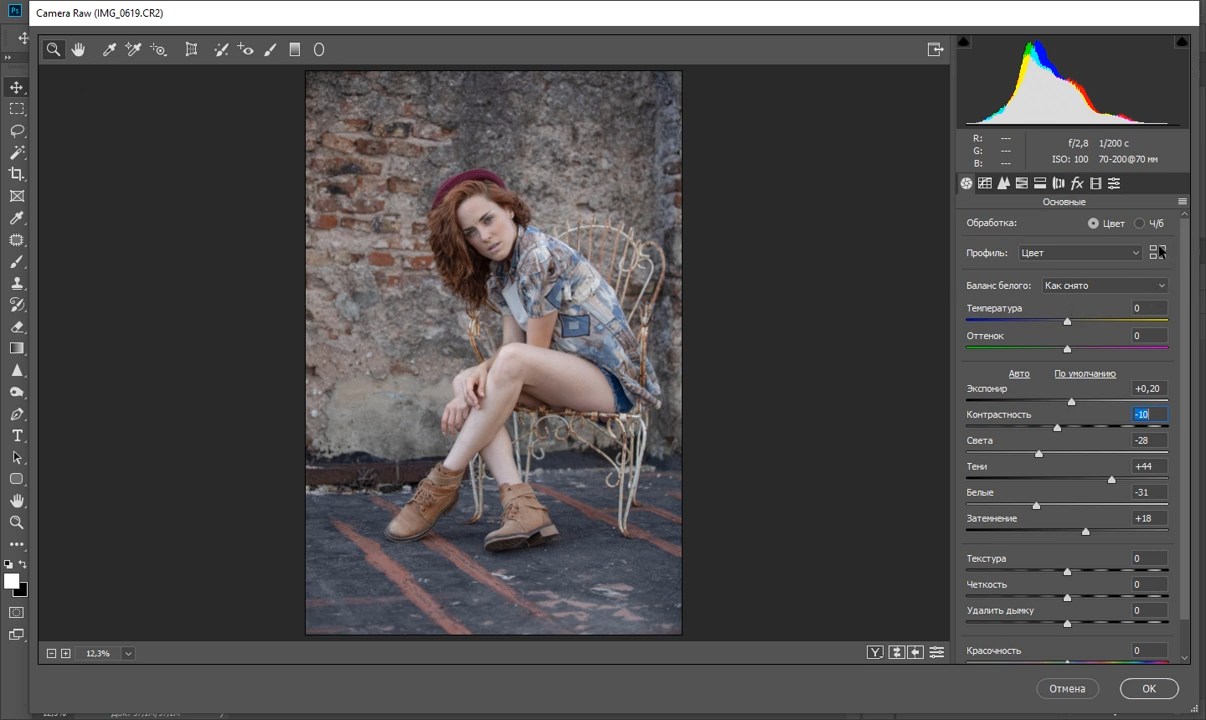Viewport: 1206px width, 720px height.
Task: Select the Цвет processing radio button
Action: (x=1093, y=223)
